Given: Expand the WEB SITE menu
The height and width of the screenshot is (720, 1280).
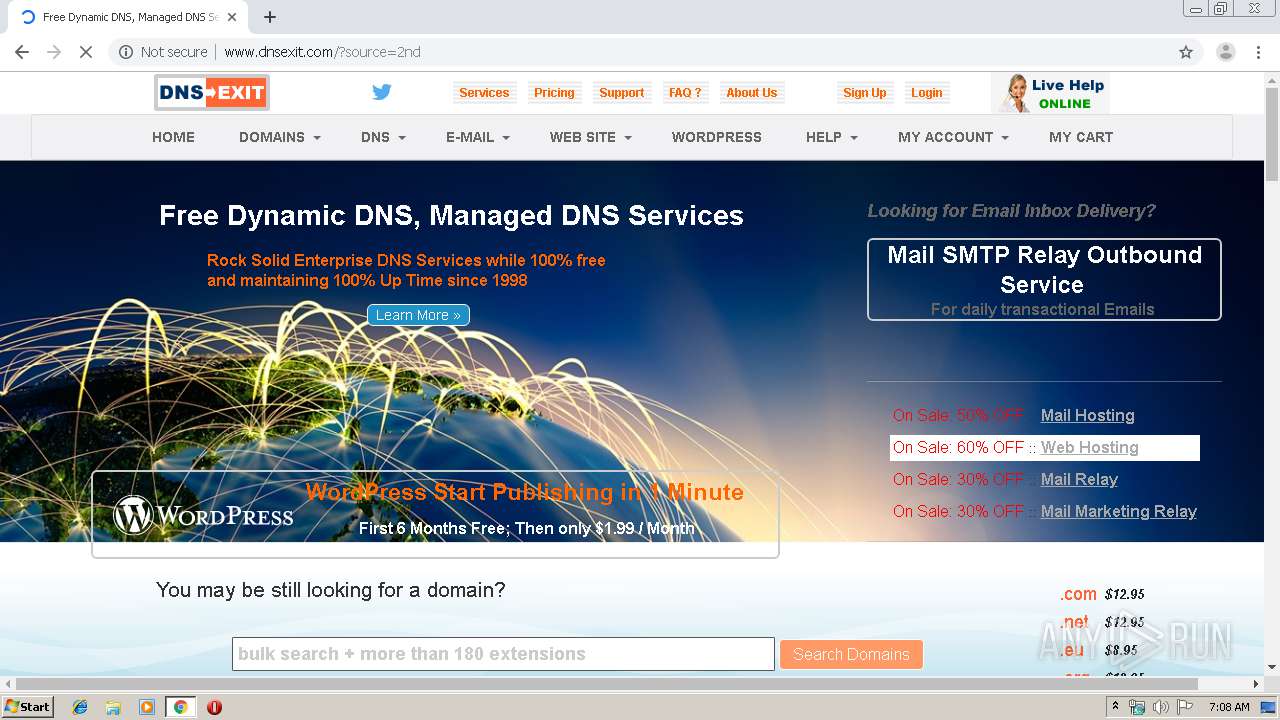Looking at the screenshot, I should pyautogui.click(x=591, y=137).
